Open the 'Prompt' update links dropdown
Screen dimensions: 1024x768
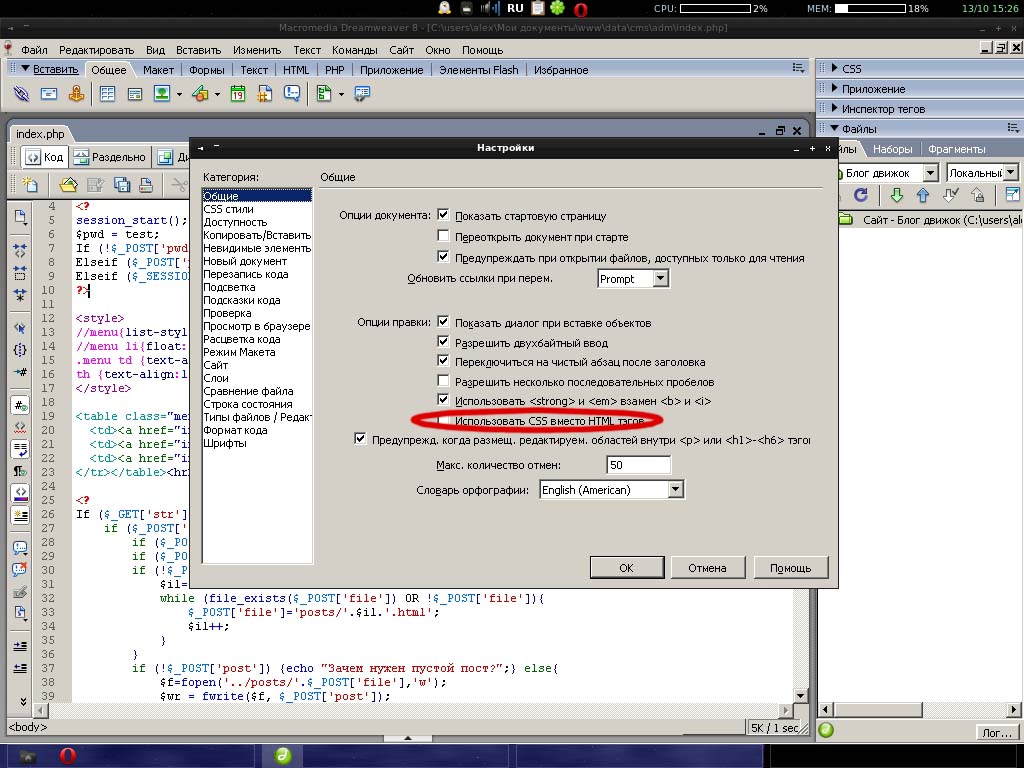(660, 279)
